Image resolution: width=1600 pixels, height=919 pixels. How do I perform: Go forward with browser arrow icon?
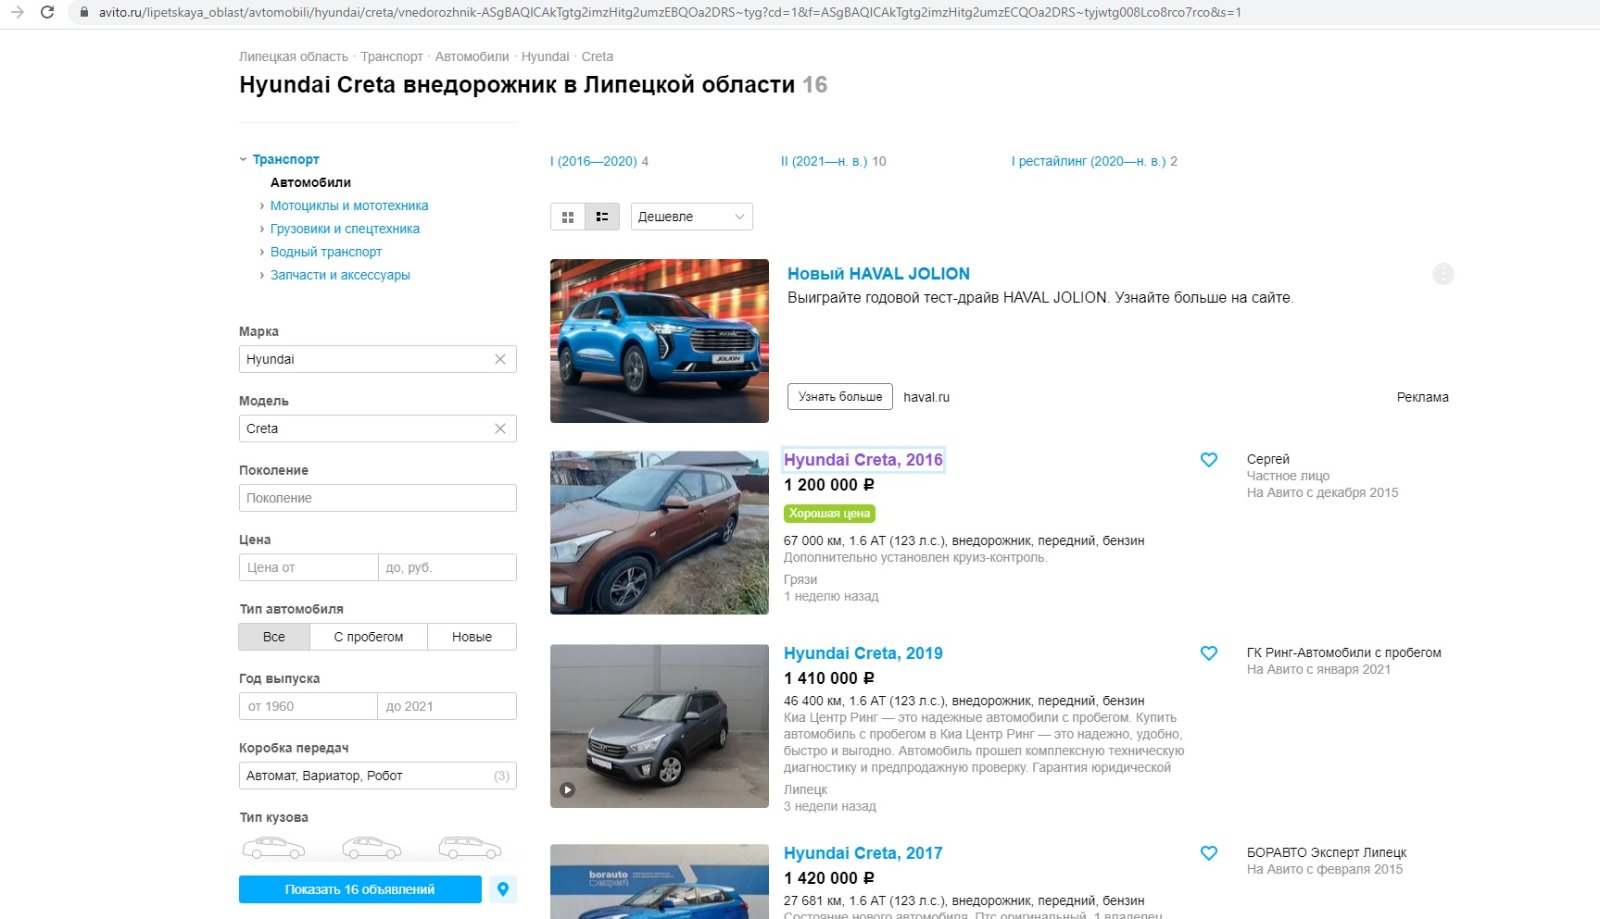coord(17,12)
